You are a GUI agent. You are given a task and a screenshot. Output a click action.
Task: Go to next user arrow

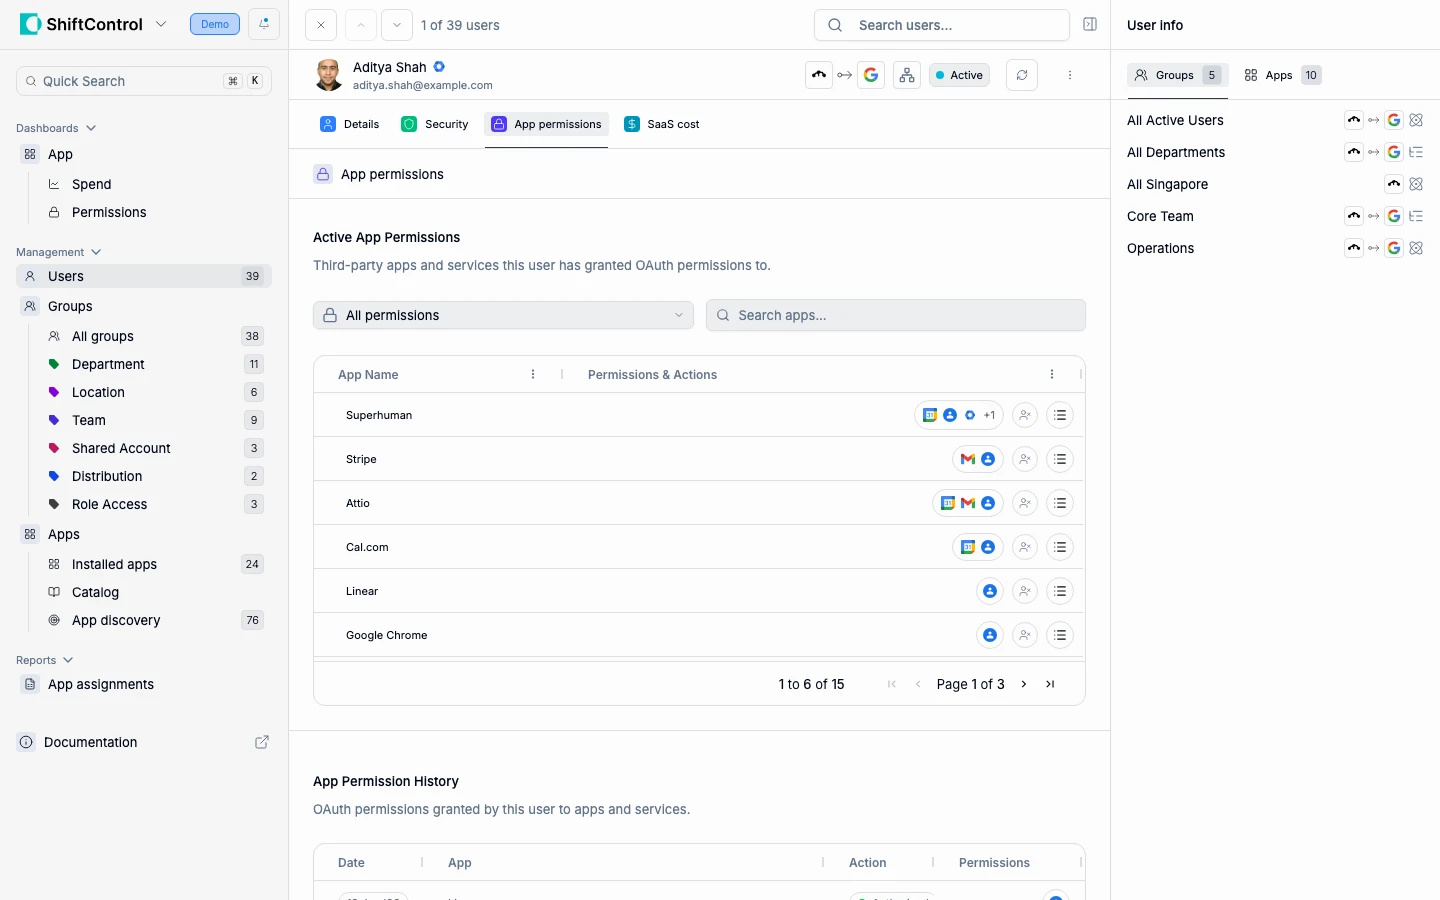tap(397, 25)
